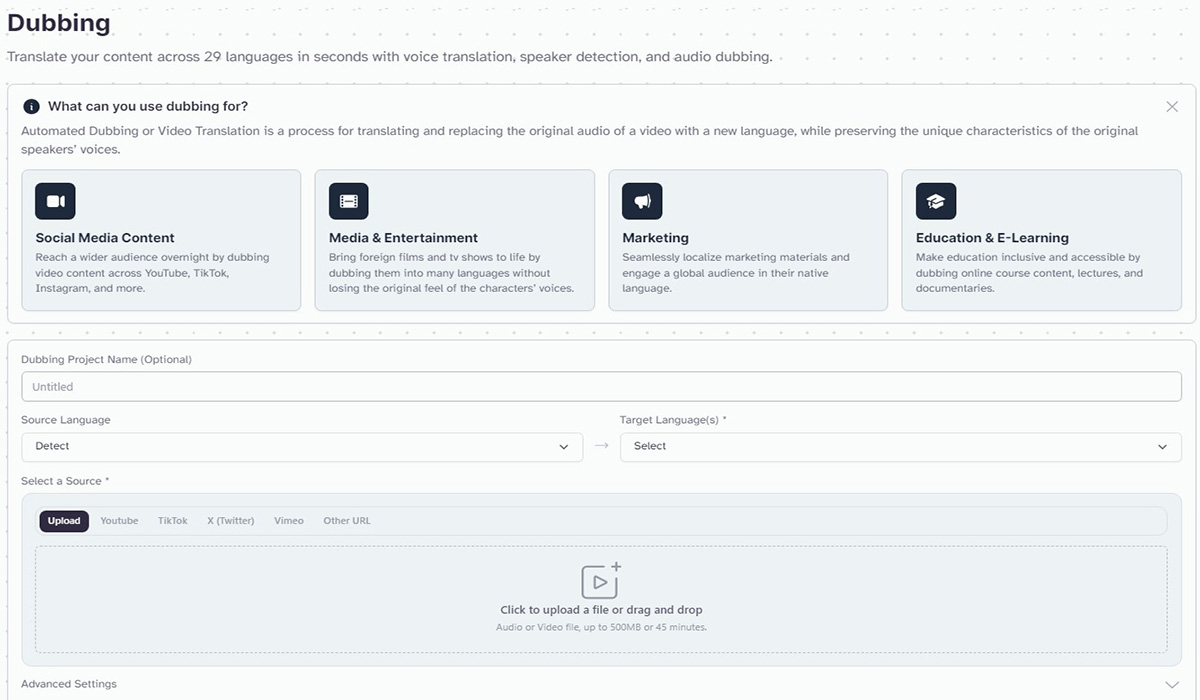This screenshot has width=1200, height=700.
Task: Click 'Click to upload a file' text
Action: 601,610
